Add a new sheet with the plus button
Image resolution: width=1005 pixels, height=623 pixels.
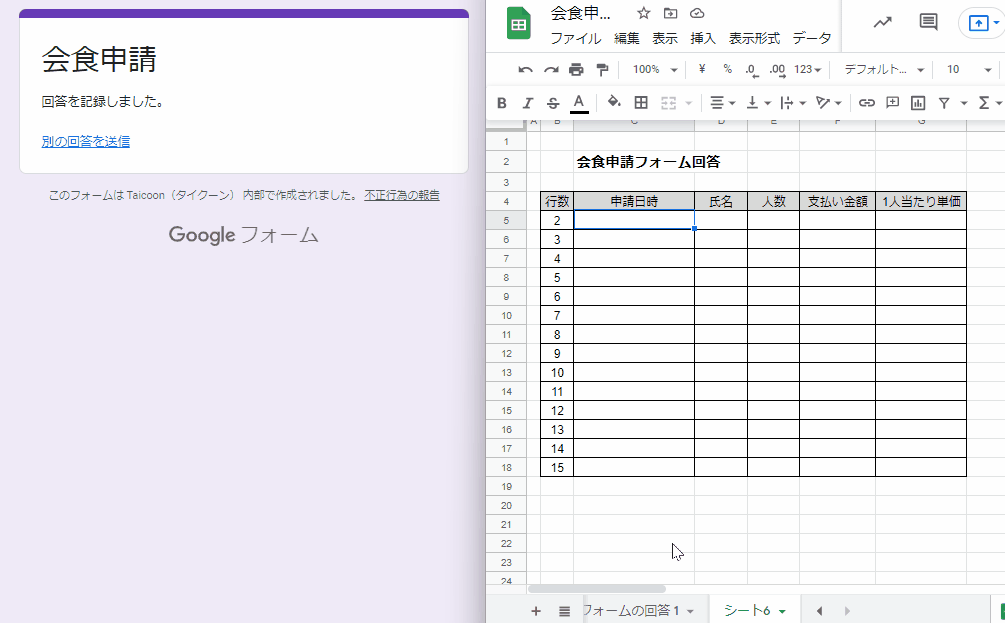click(536, 610)
